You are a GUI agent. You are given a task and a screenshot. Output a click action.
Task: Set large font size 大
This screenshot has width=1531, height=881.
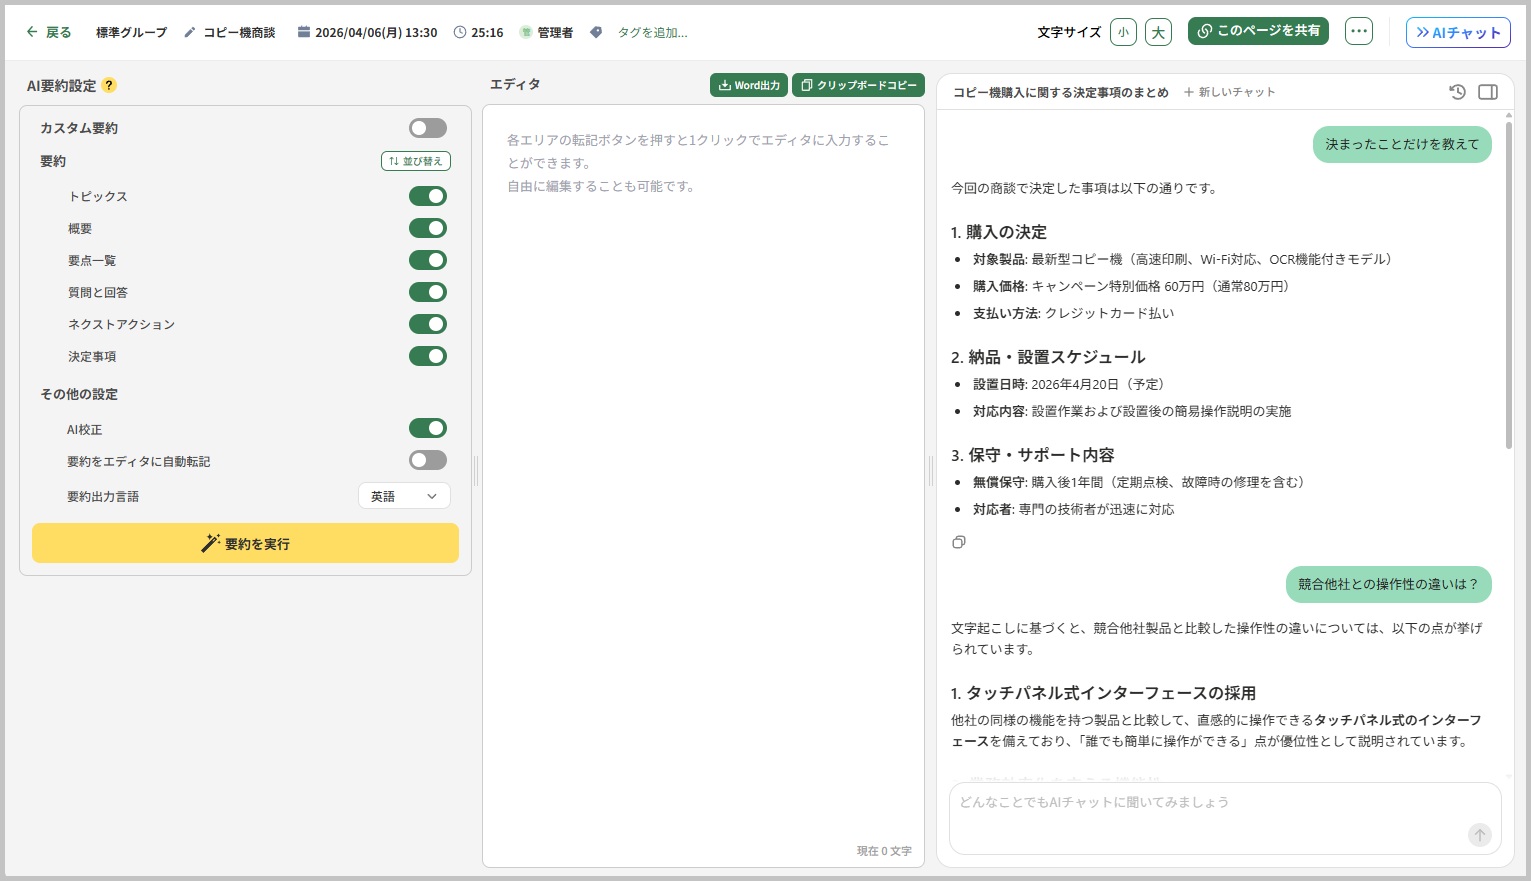tap(1158, 32)
